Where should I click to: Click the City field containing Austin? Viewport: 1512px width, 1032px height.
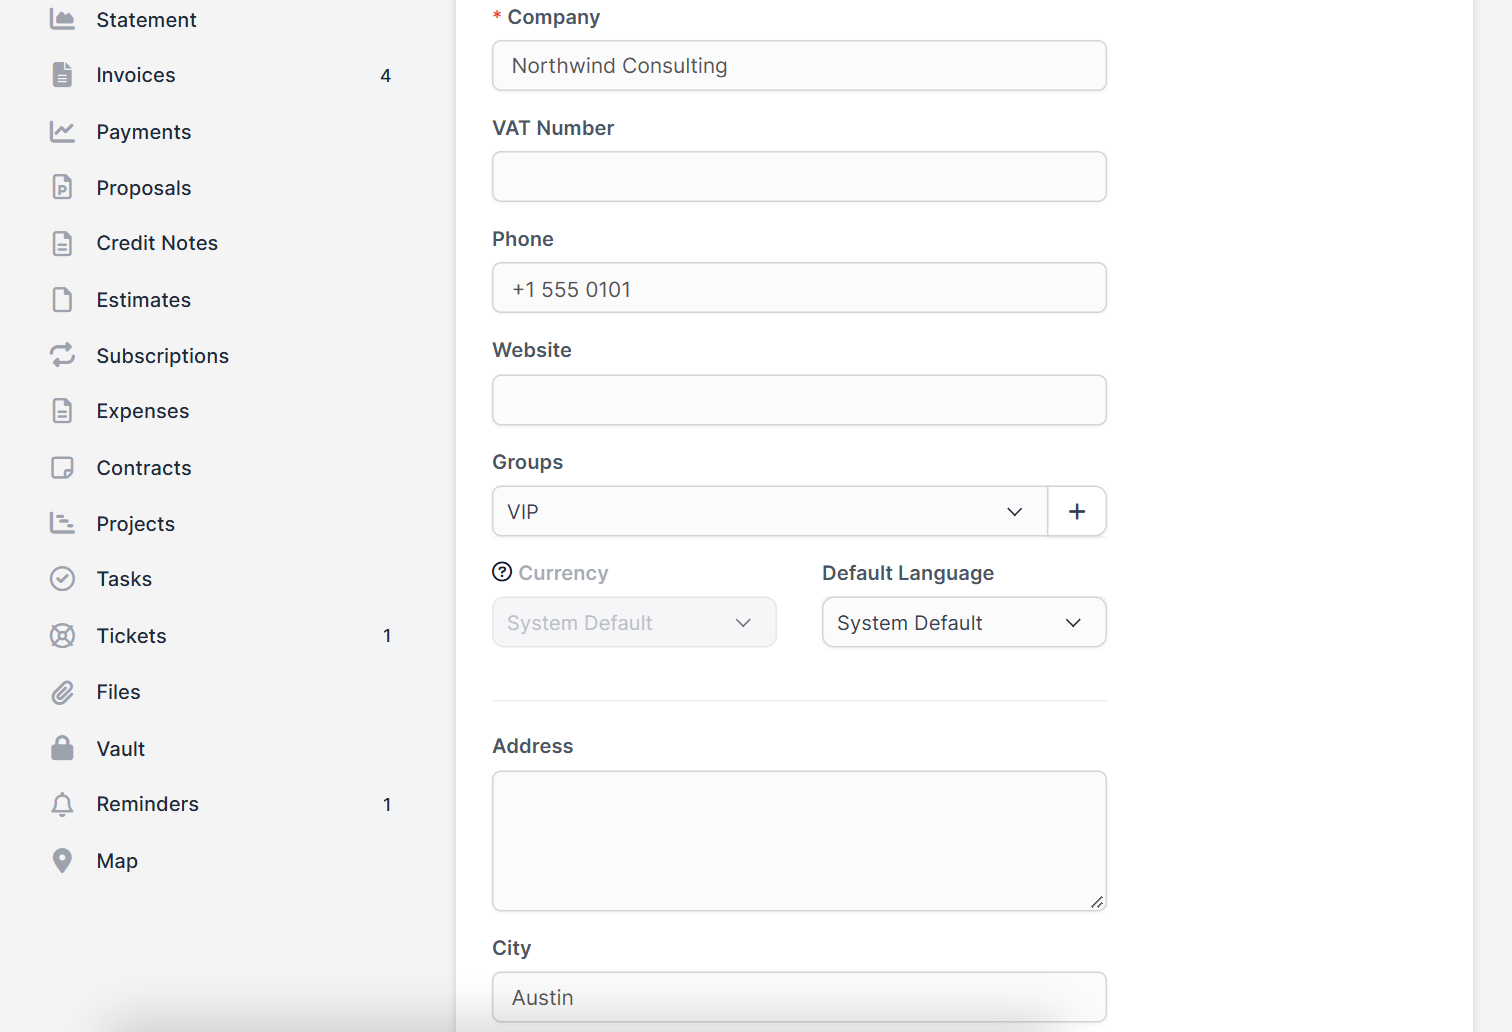pyautogui.click(x=799, y=997)
